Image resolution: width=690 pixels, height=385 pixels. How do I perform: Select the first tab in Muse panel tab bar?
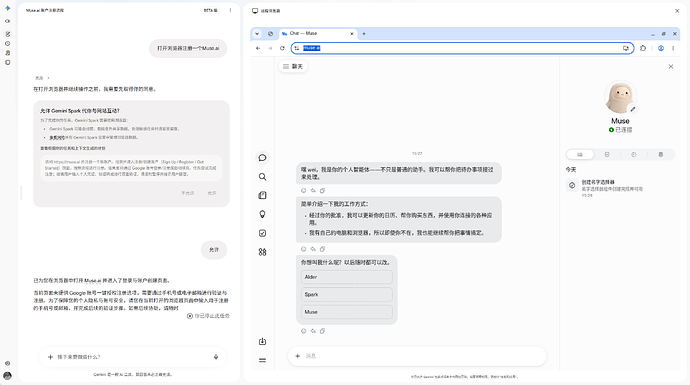[580, 154]
